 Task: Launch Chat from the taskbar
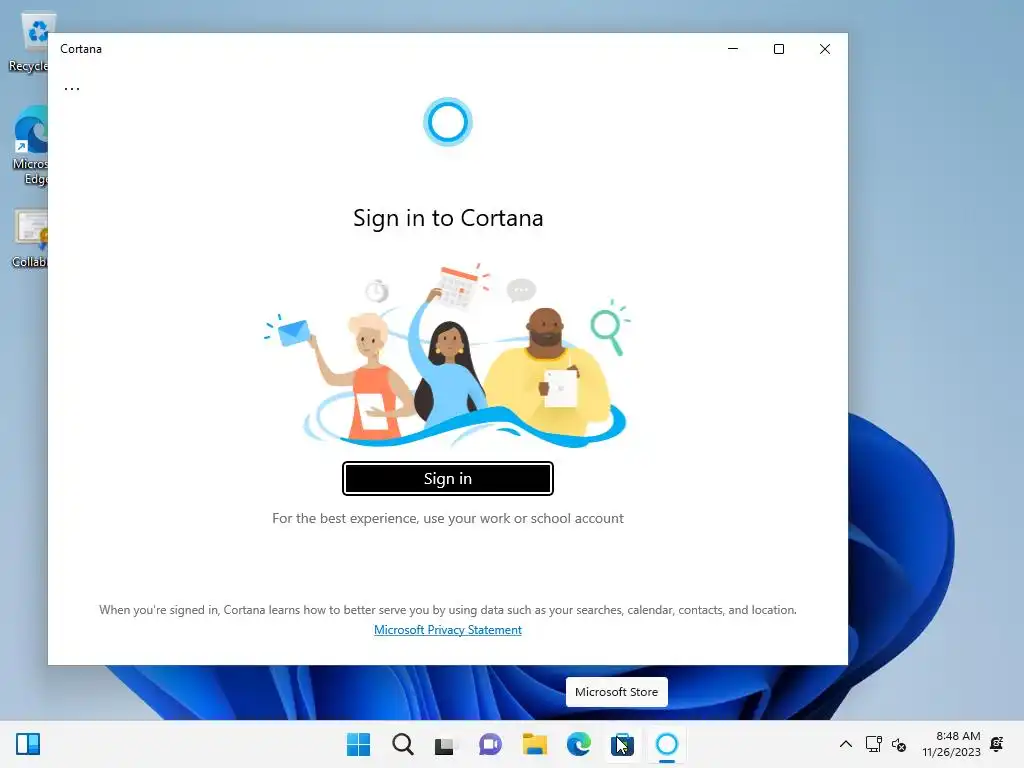490,744
